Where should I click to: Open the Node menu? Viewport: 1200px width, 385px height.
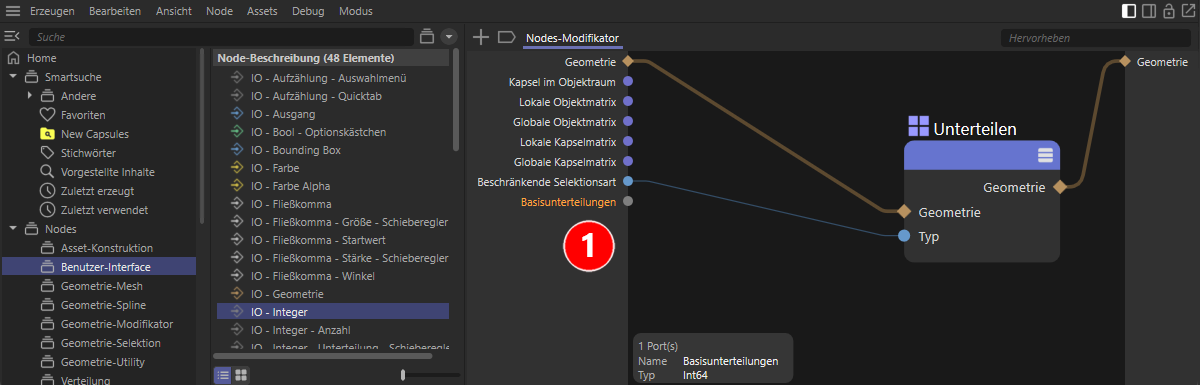pyautogui.click(x=219, y=11)
